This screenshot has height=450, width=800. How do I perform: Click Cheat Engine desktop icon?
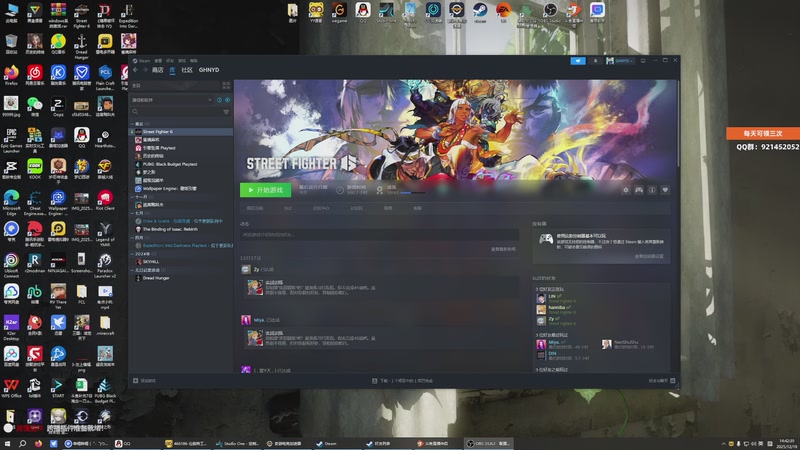point(35,203)
